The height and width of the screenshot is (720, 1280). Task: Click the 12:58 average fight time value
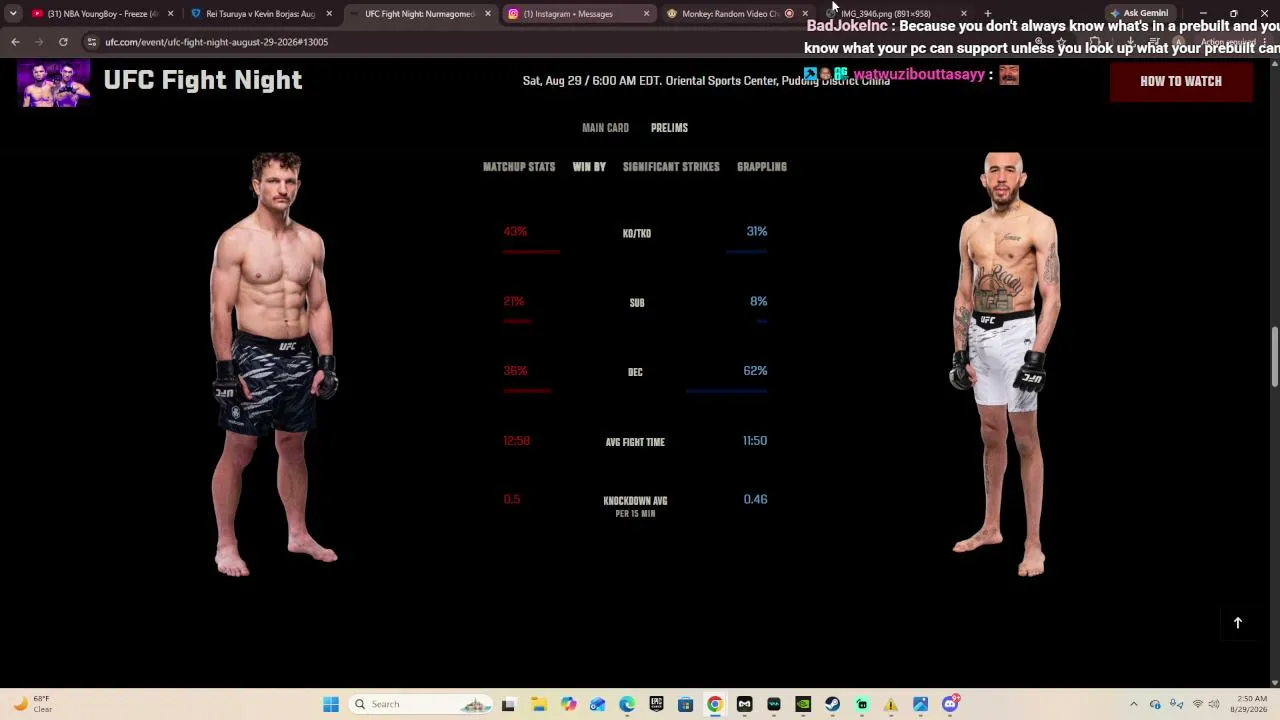click(517, 441)
